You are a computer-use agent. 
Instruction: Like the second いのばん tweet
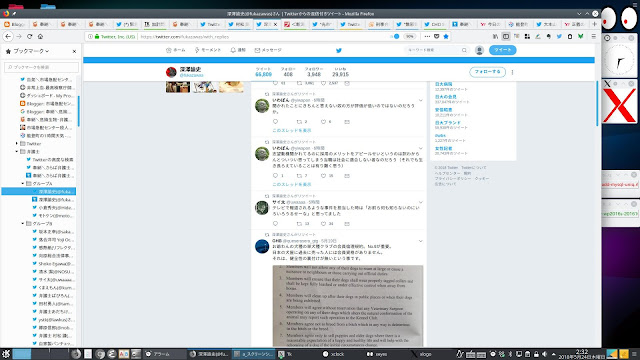tap(323, 176)
